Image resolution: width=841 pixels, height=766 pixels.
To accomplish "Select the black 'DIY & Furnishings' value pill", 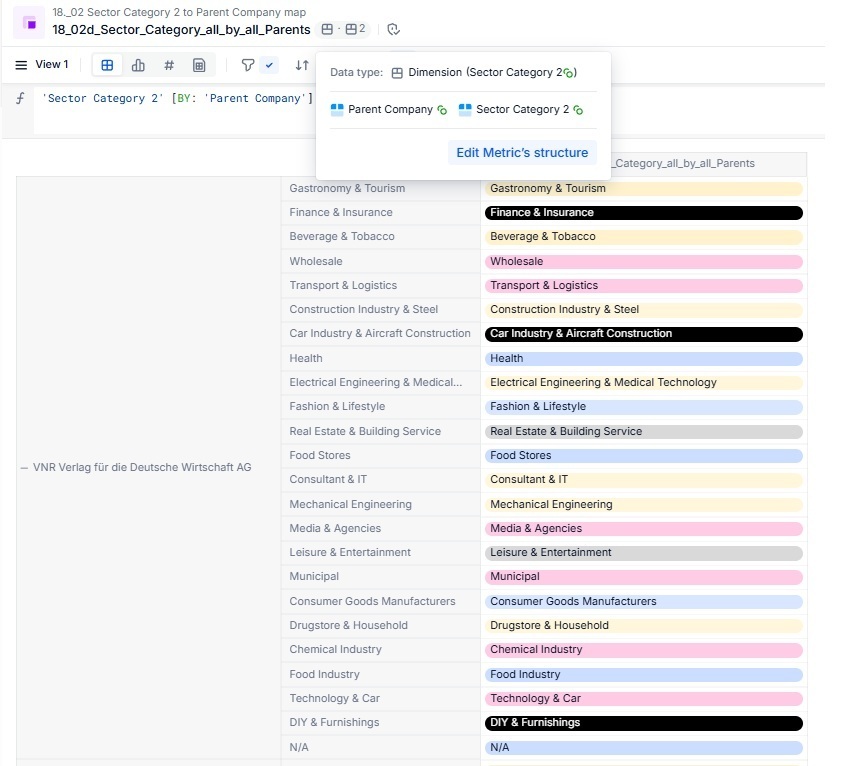I will tap(644, 723).
